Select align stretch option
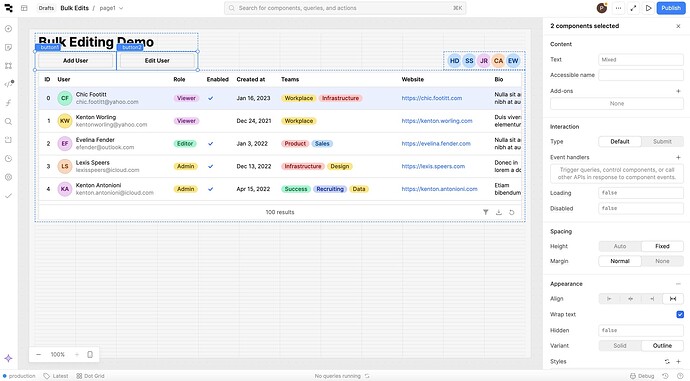 pyautogui.click(x=673, y=299)
